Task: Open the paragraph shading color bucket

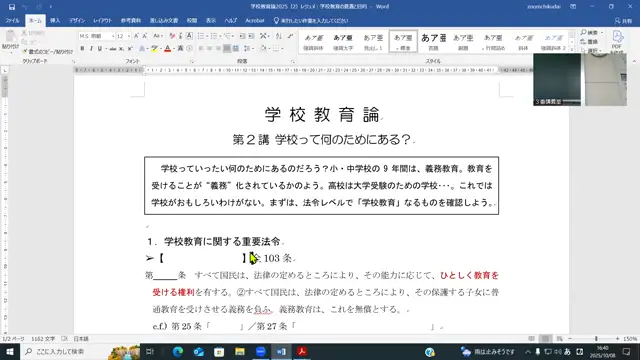Action: [x=263, y=49]
